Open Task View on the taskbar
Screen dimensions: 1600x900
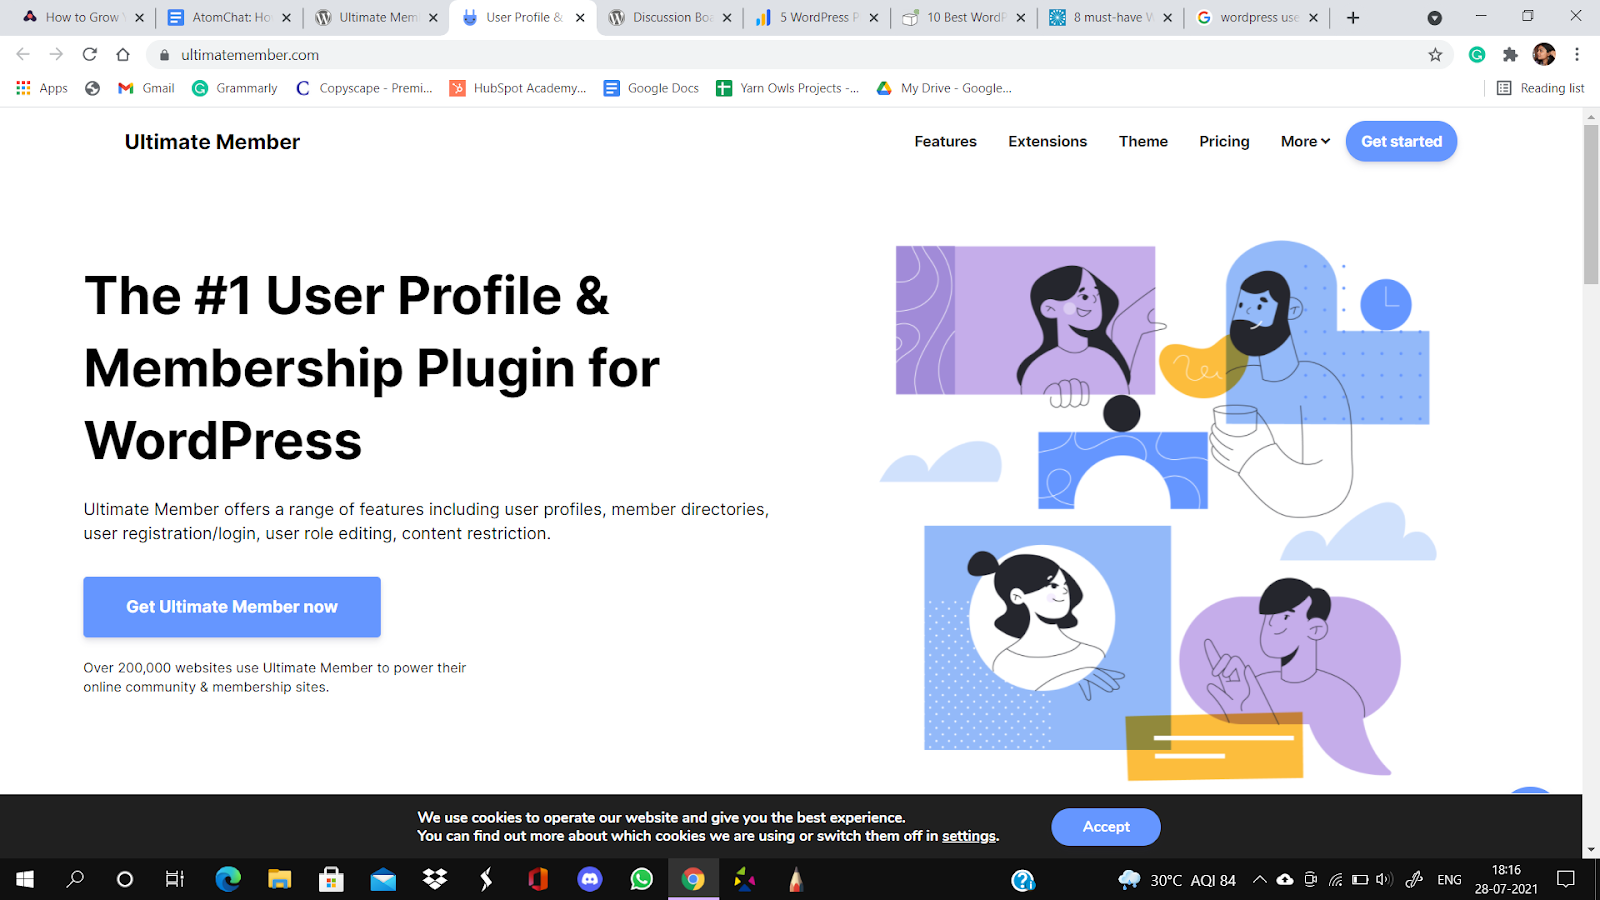tap(175, 879)
